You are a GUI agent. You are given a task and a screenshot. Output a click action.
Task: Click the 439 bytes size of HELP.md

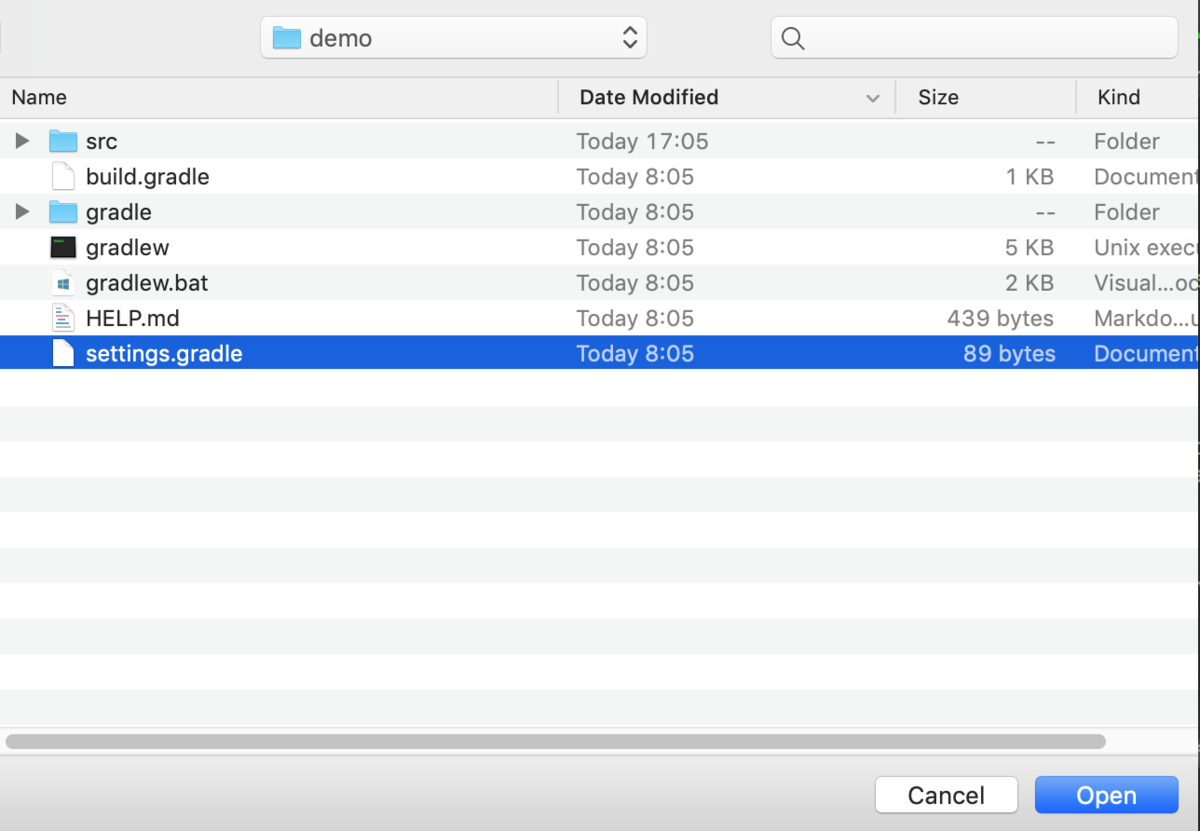1000,318
